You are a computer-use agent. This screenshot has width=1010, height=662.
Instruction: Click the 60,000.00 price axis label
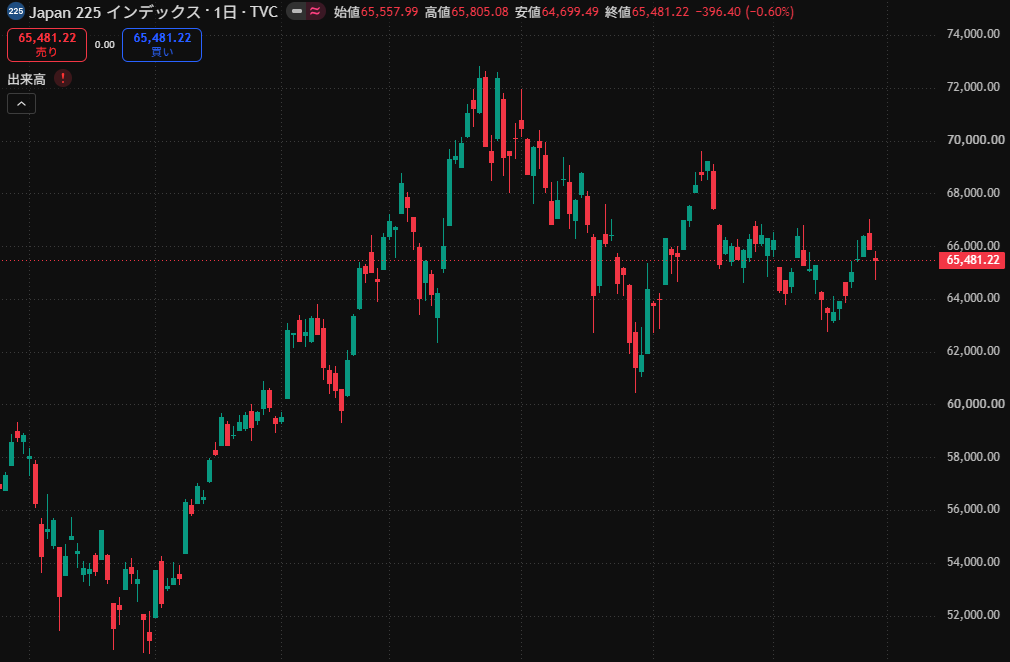pos(975,404)
